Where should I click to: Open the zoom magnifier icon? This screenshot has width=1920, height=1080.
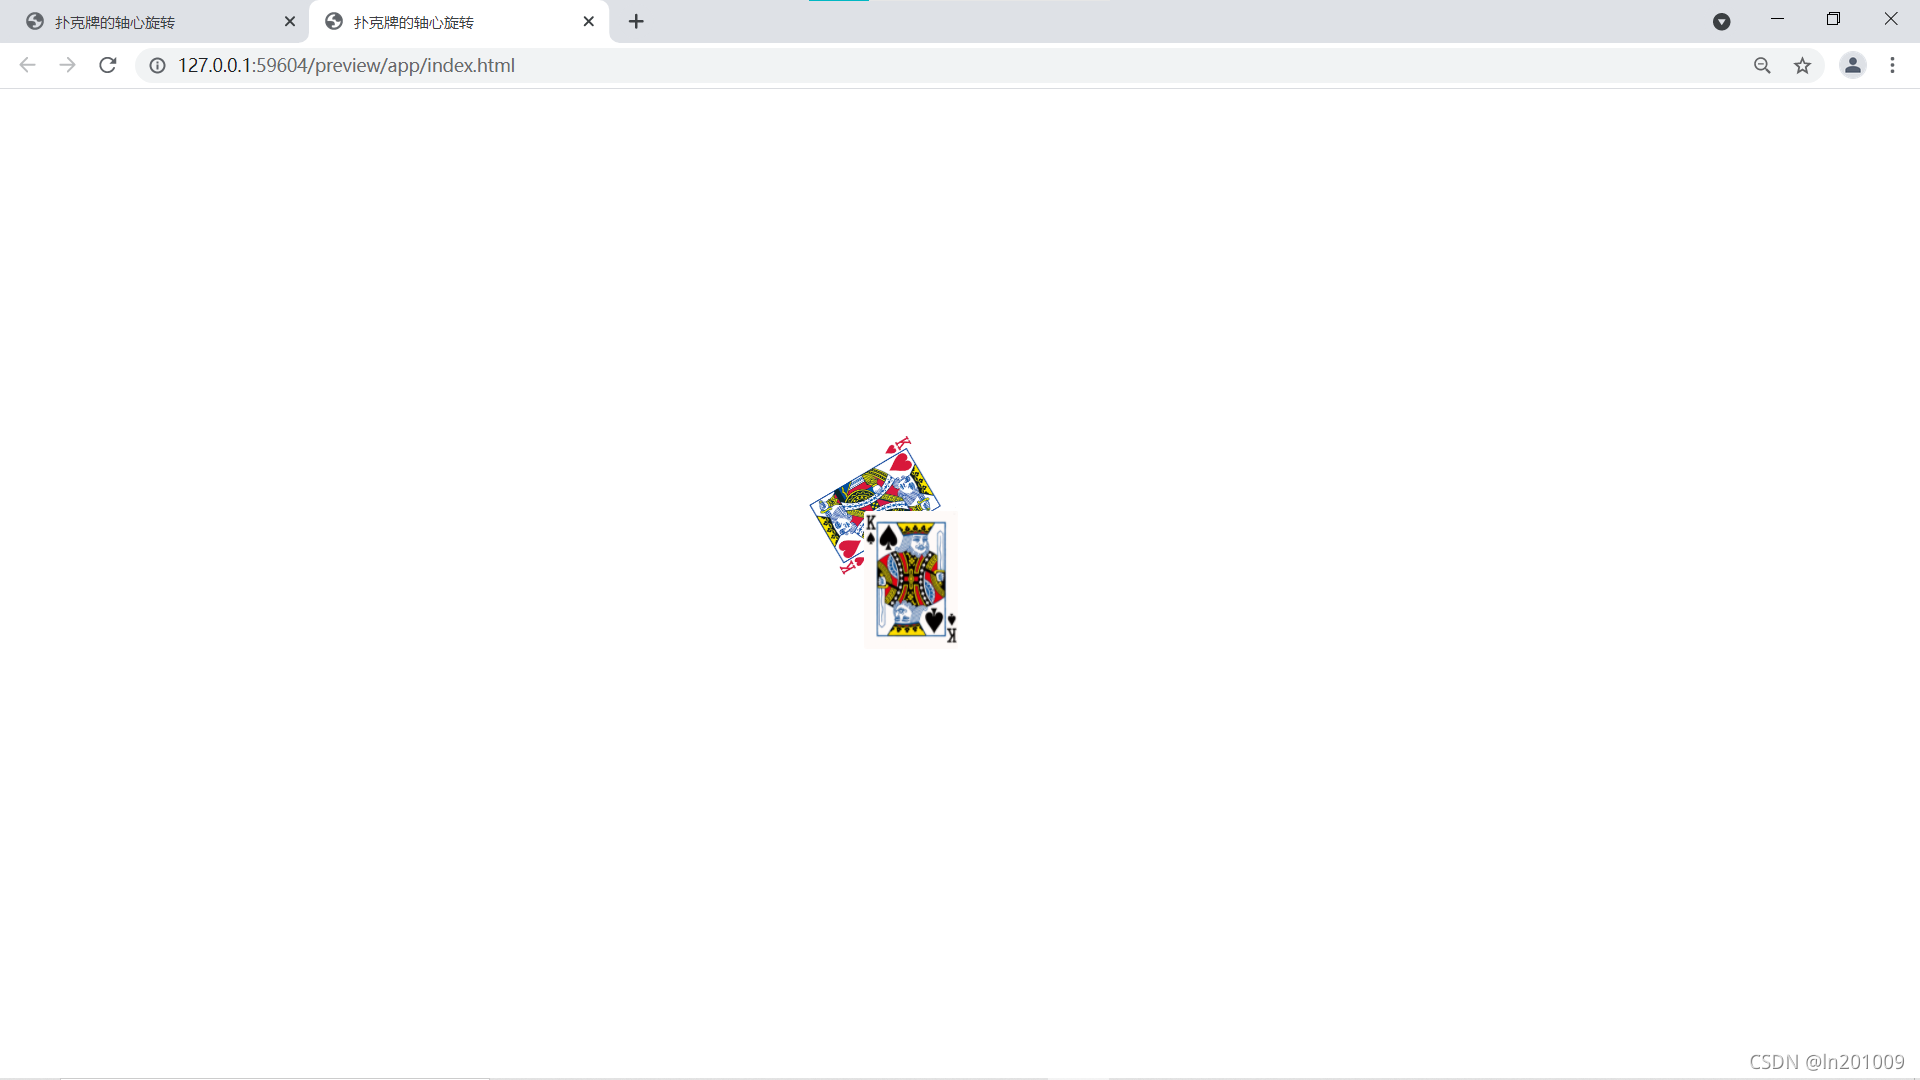(1762, 65)
